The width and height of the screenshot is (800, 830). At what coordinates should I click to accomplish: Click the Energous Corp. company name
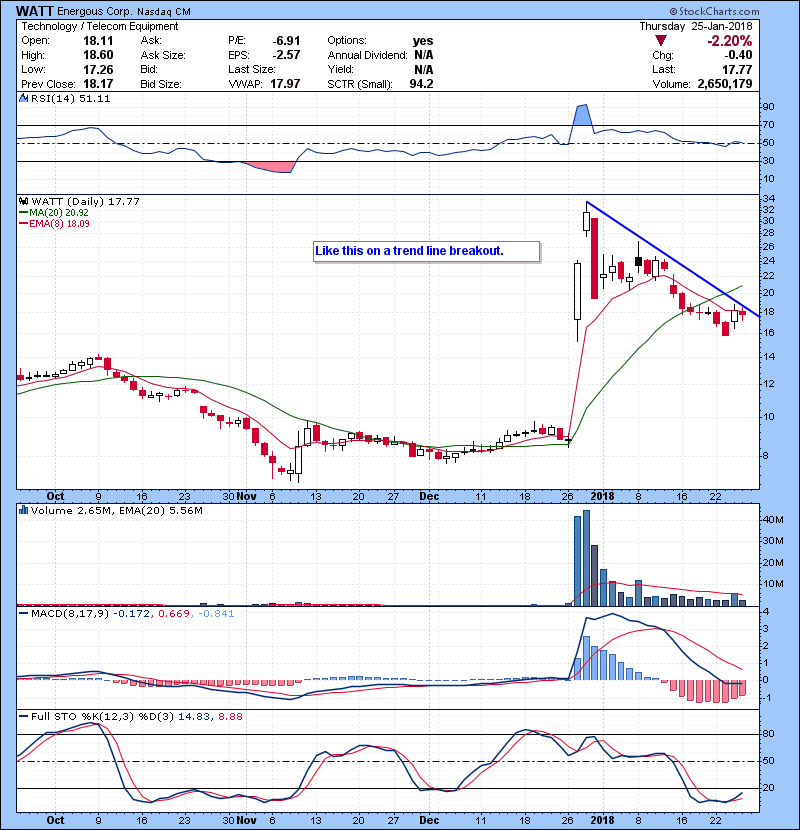(x=95, y=11)
